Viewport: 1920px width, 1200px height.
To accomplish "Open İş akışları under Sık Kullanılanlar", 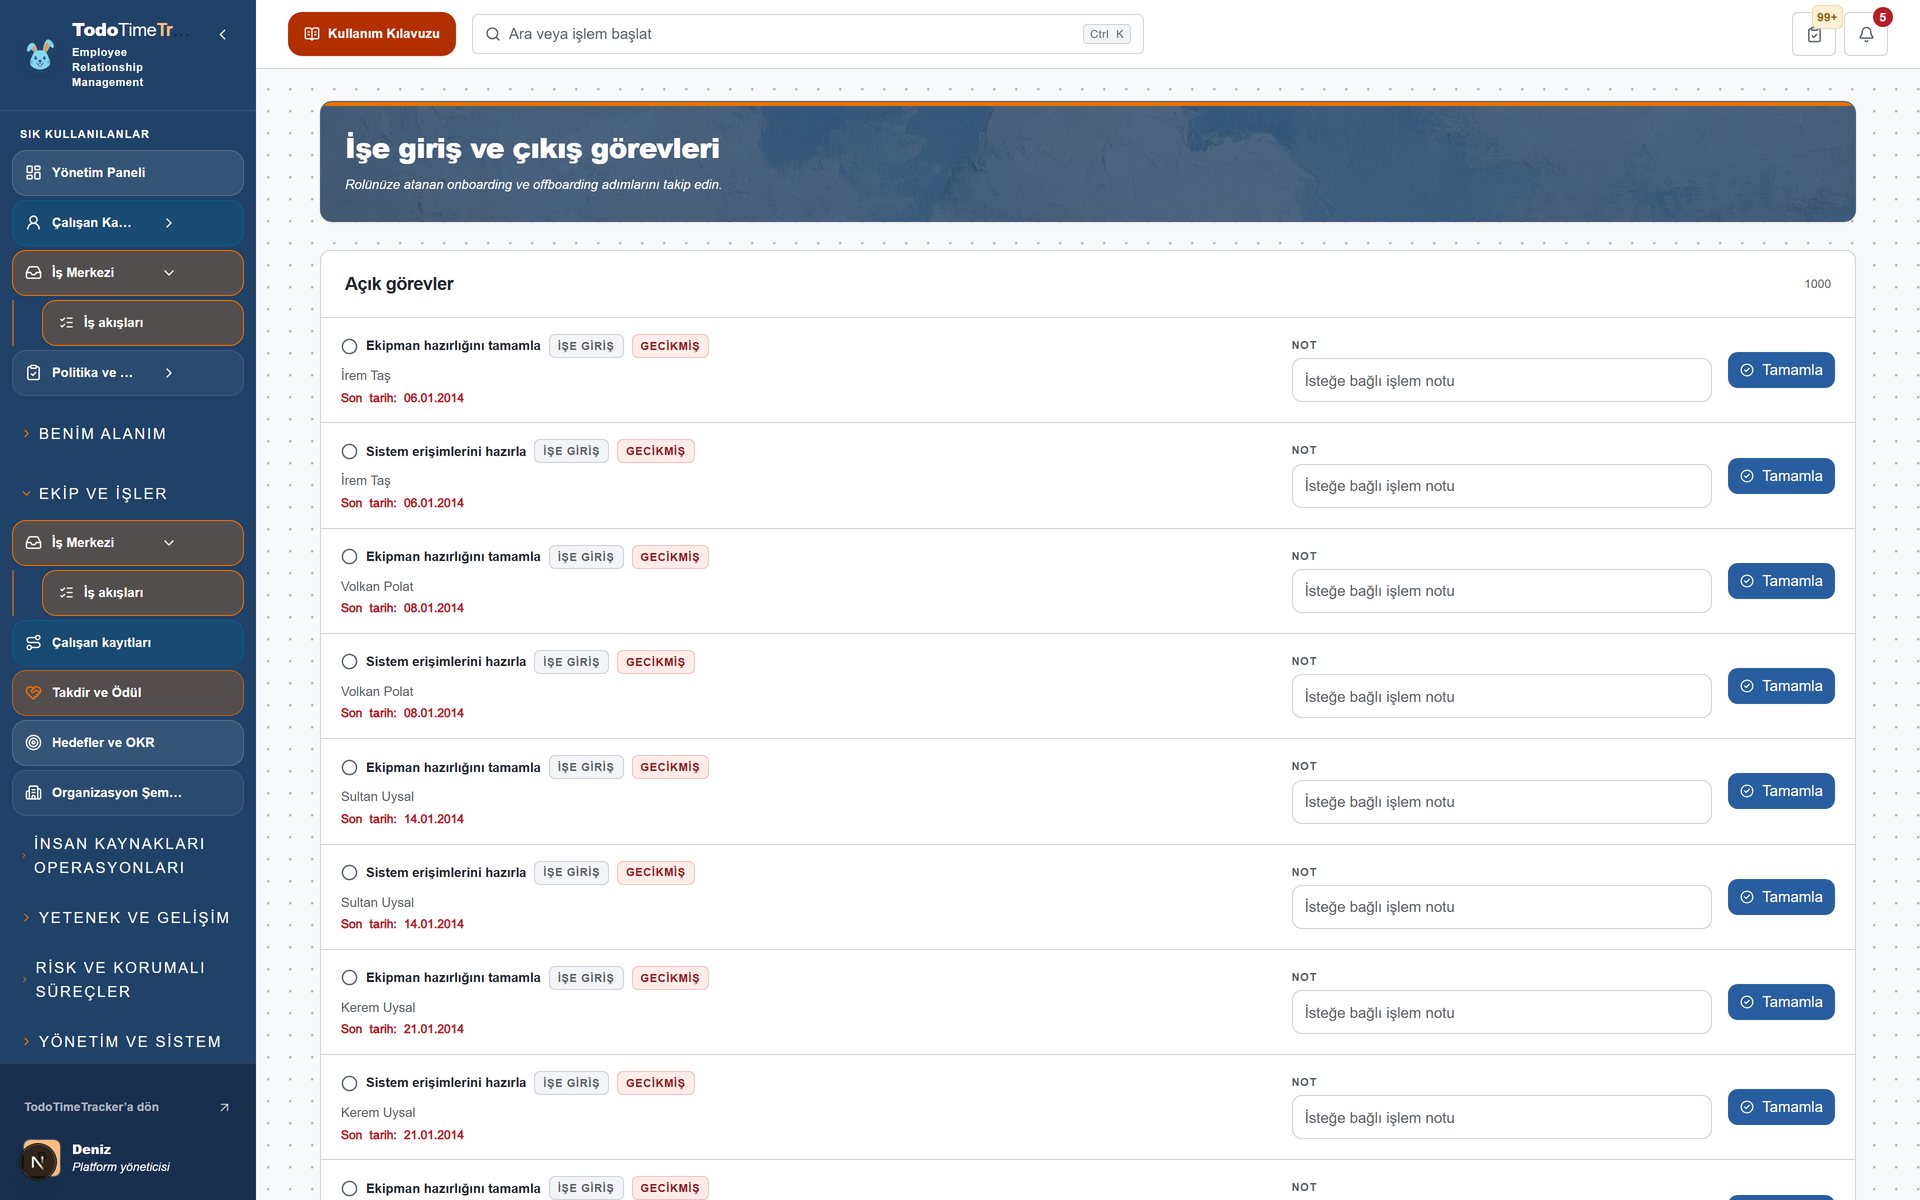I will point(143,323).
